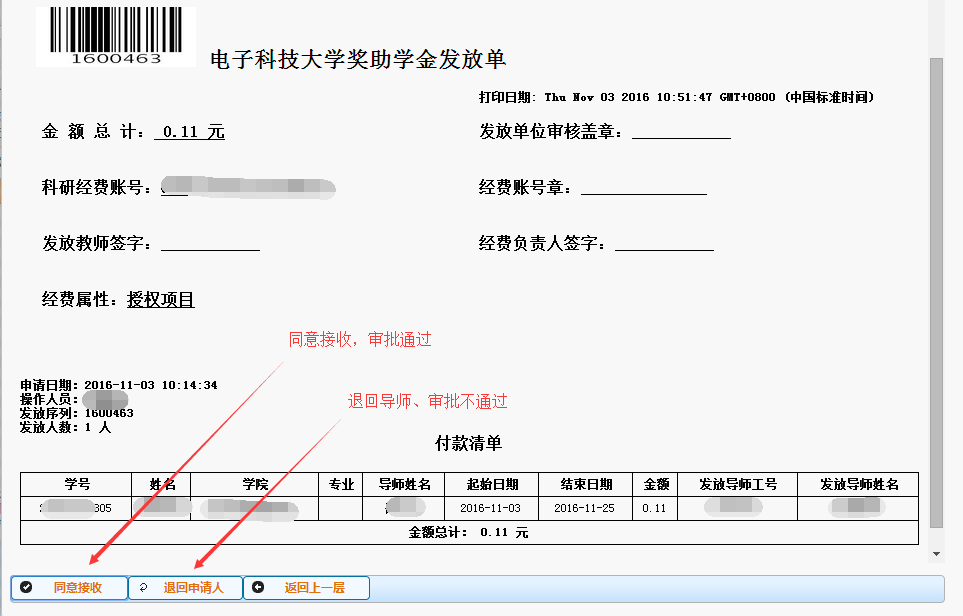This screenshot has height=616, width=963.
Task: Click the 经费属性 label
Action: (79, 300)
